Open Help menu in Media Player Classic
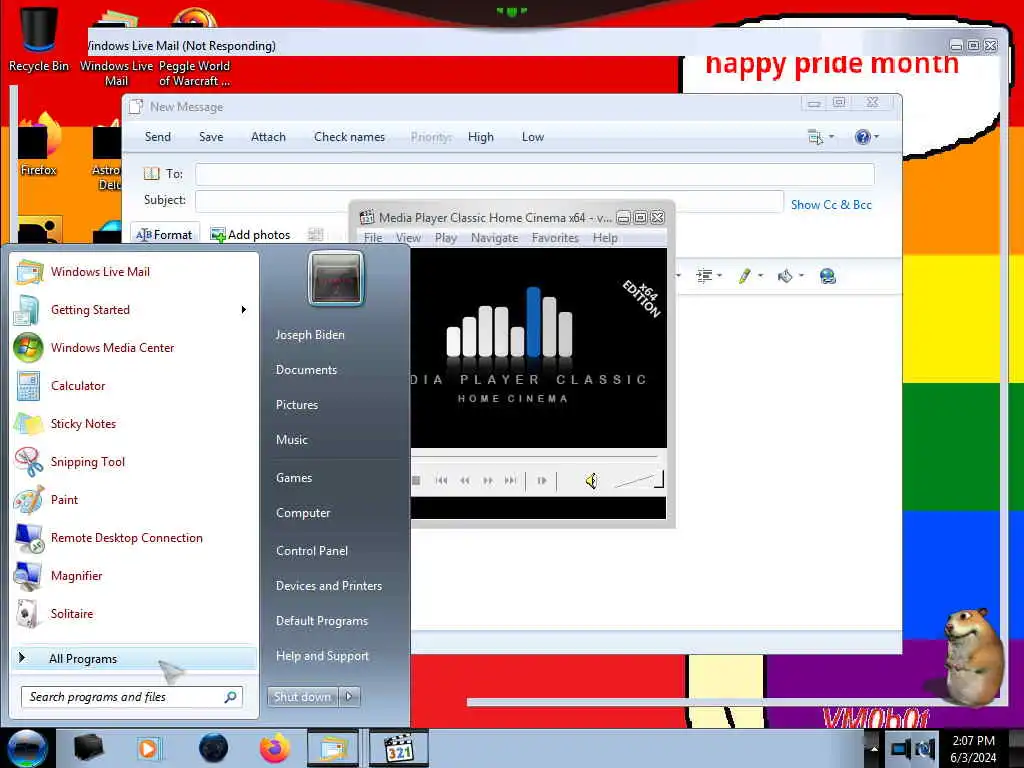1024x768 pixels. pos(605,238)
